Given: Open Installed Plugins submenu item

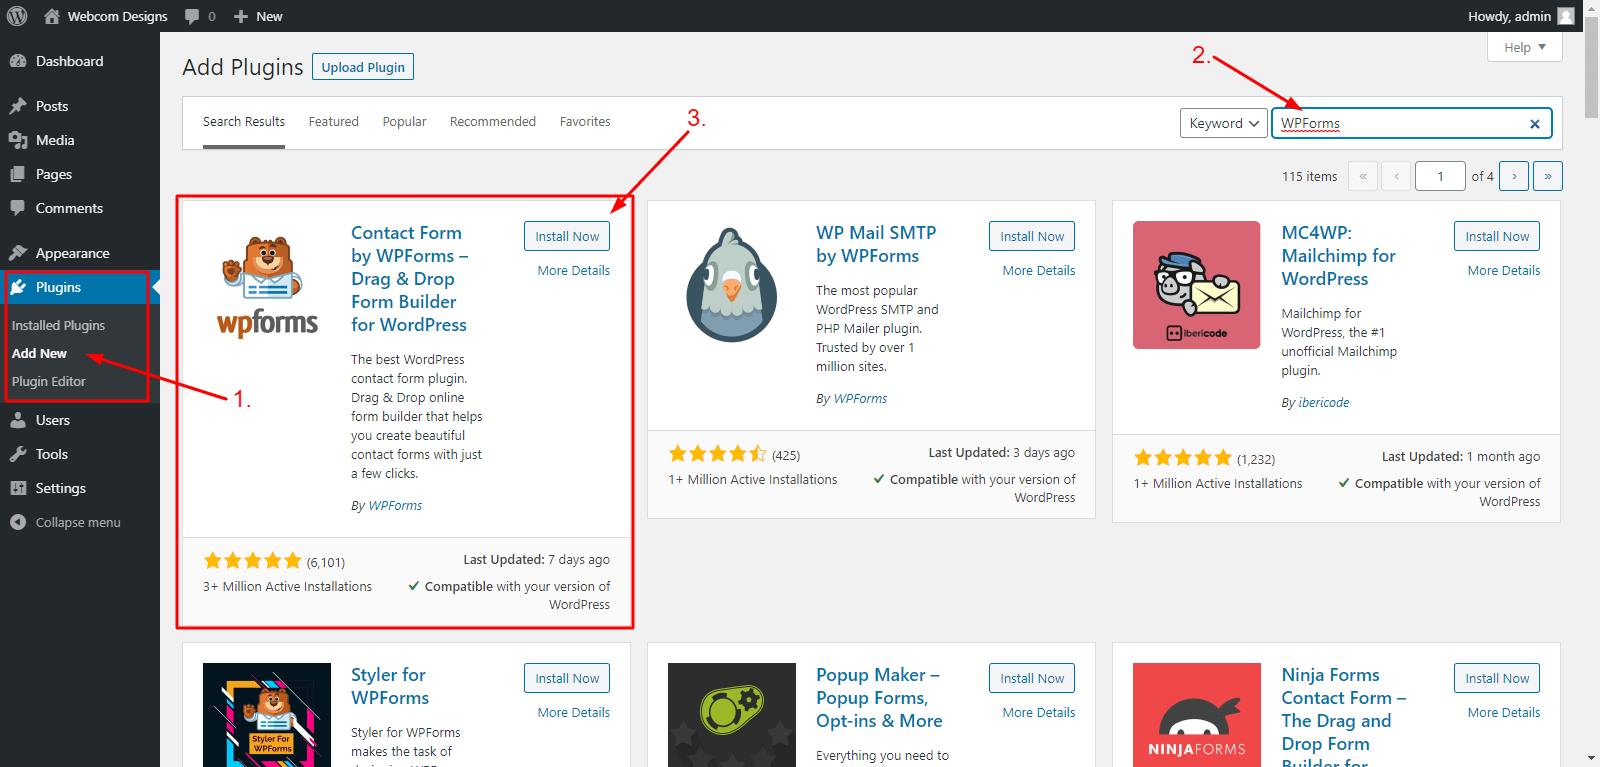Looking at the screenshot, I should 58,325.
